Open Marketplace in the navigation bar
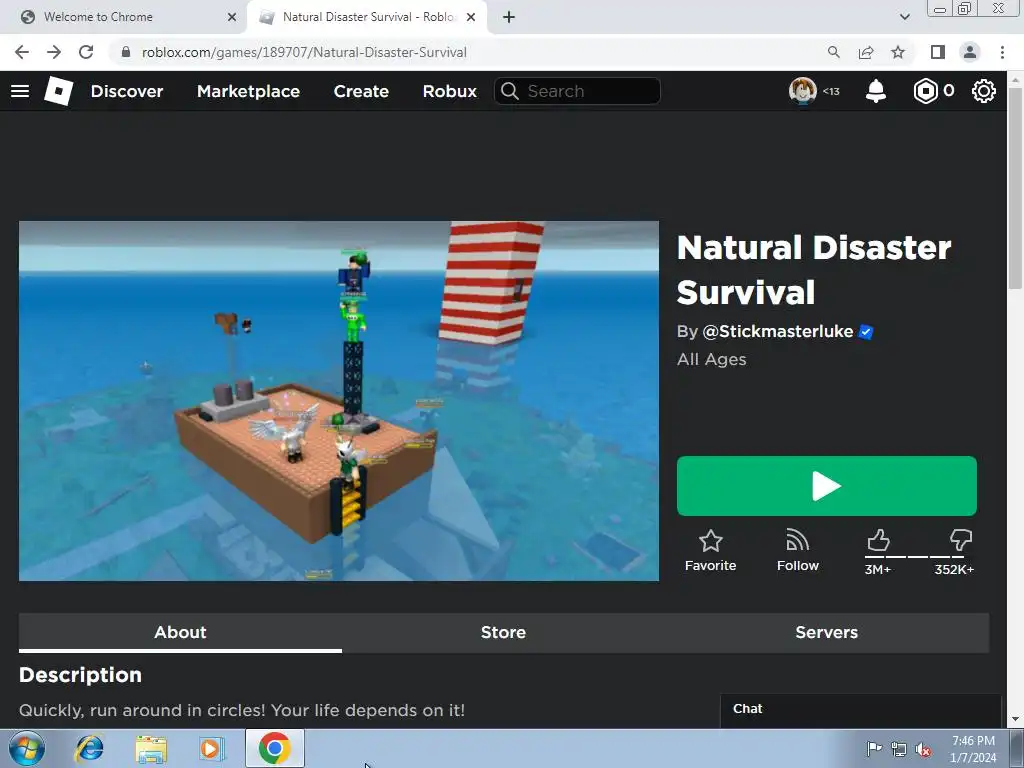The image size is (1024, 768). (248, 91)
